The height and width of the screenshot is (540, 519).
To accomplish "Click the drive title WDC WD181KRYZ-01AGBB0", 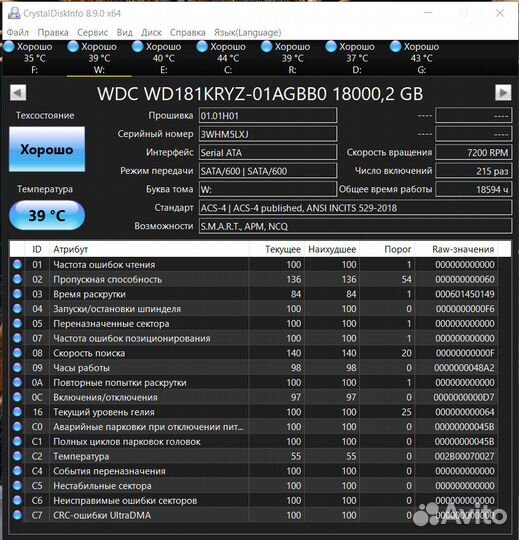I will pos(211,94).
